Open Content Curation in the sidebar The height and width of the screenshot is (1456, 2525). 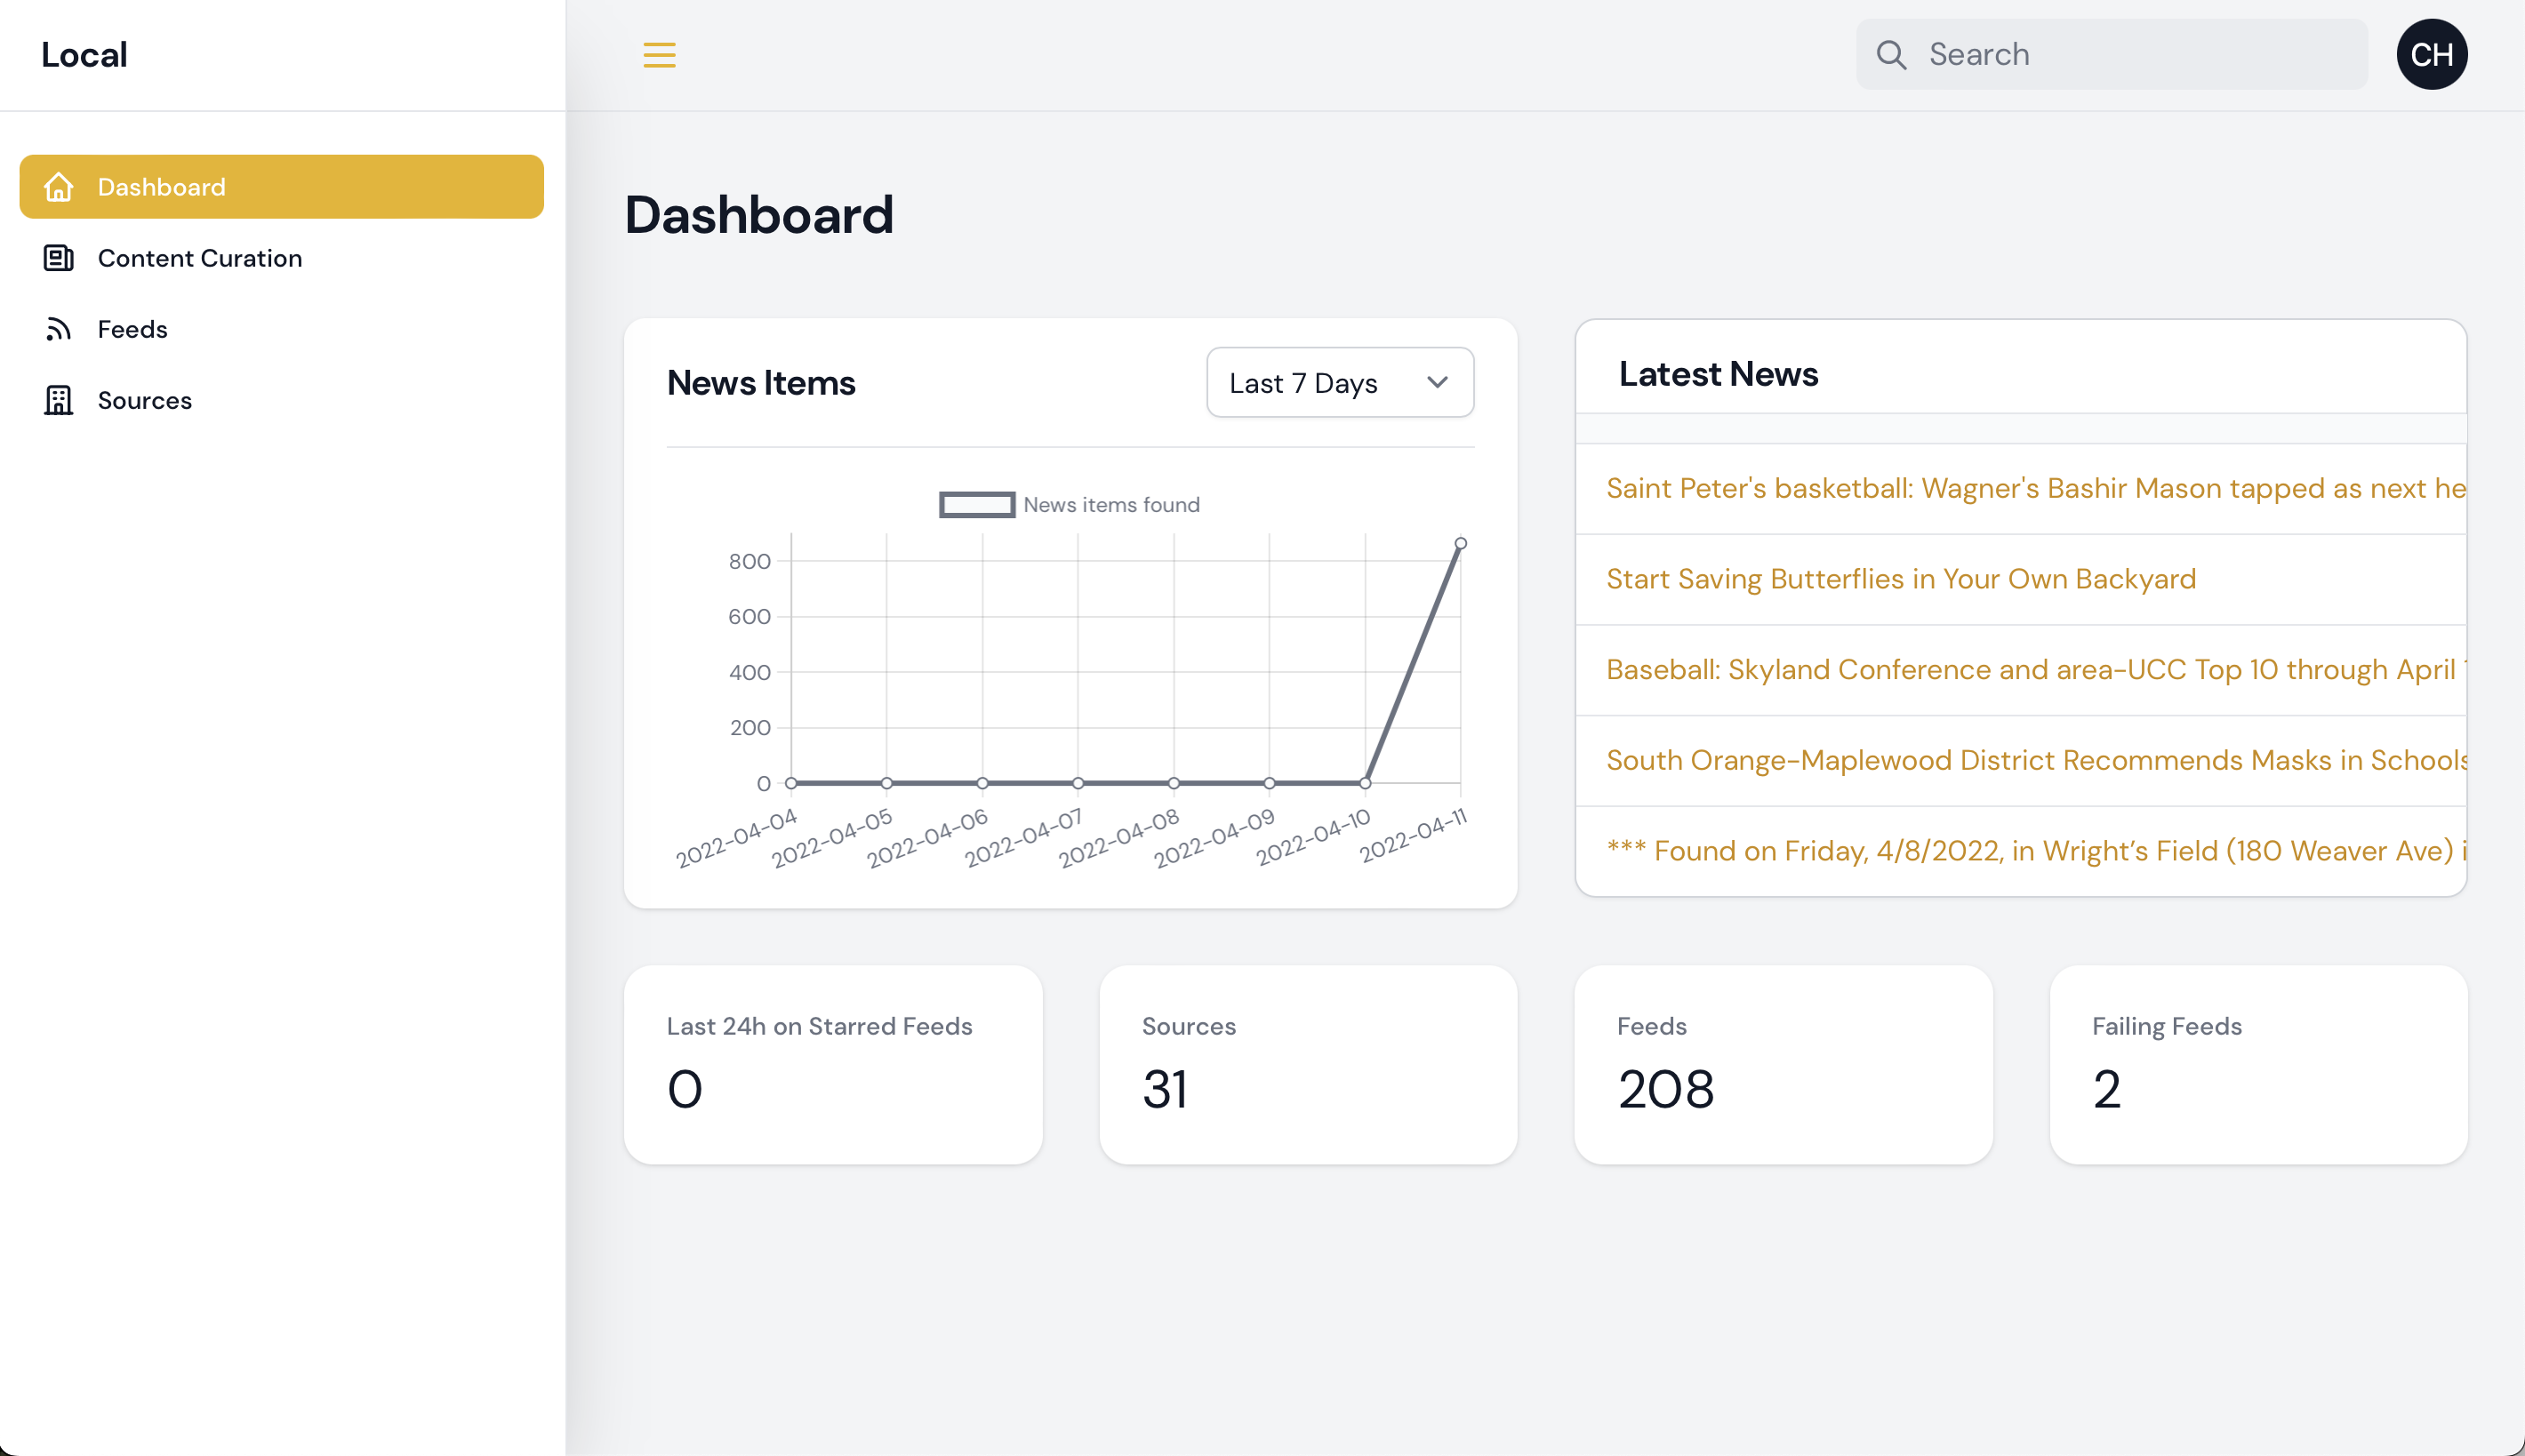pyautogui.click(x=199, y=258)
